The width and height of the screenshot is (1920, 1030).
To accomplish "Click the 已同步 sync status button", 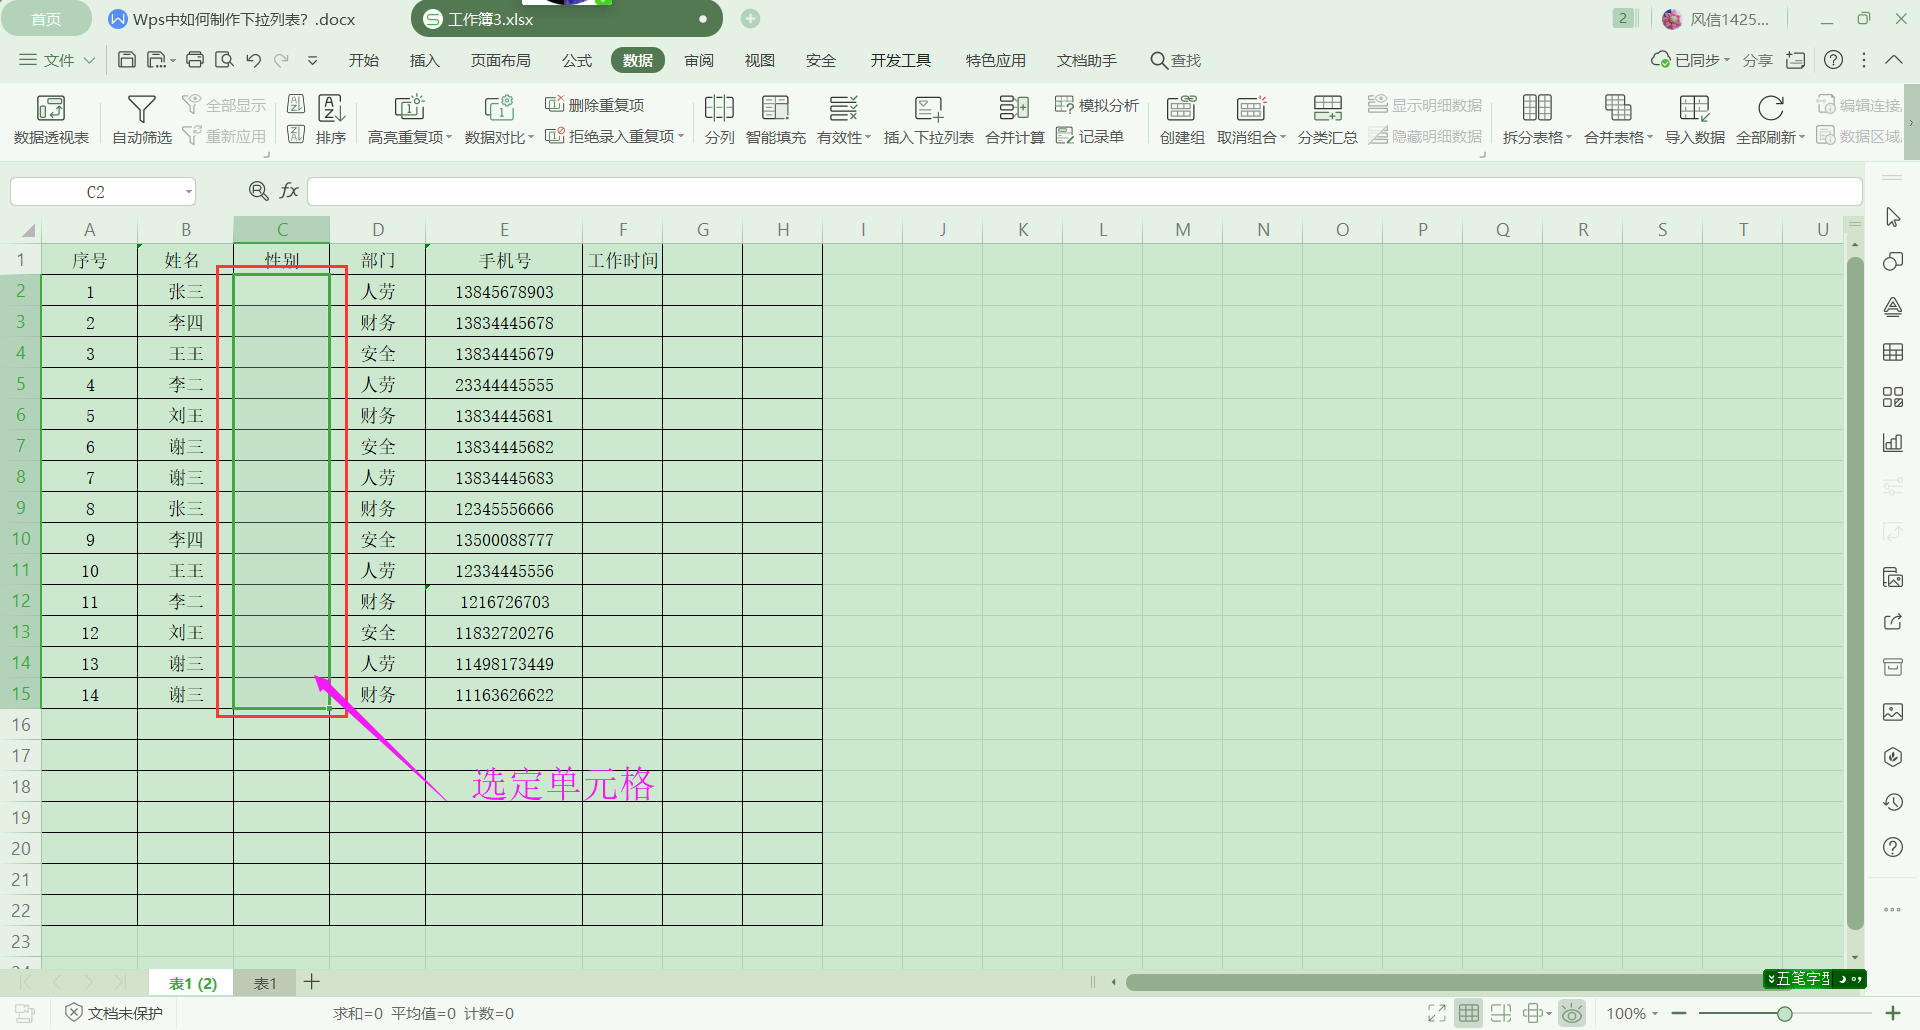I will tap(1690, 60).
